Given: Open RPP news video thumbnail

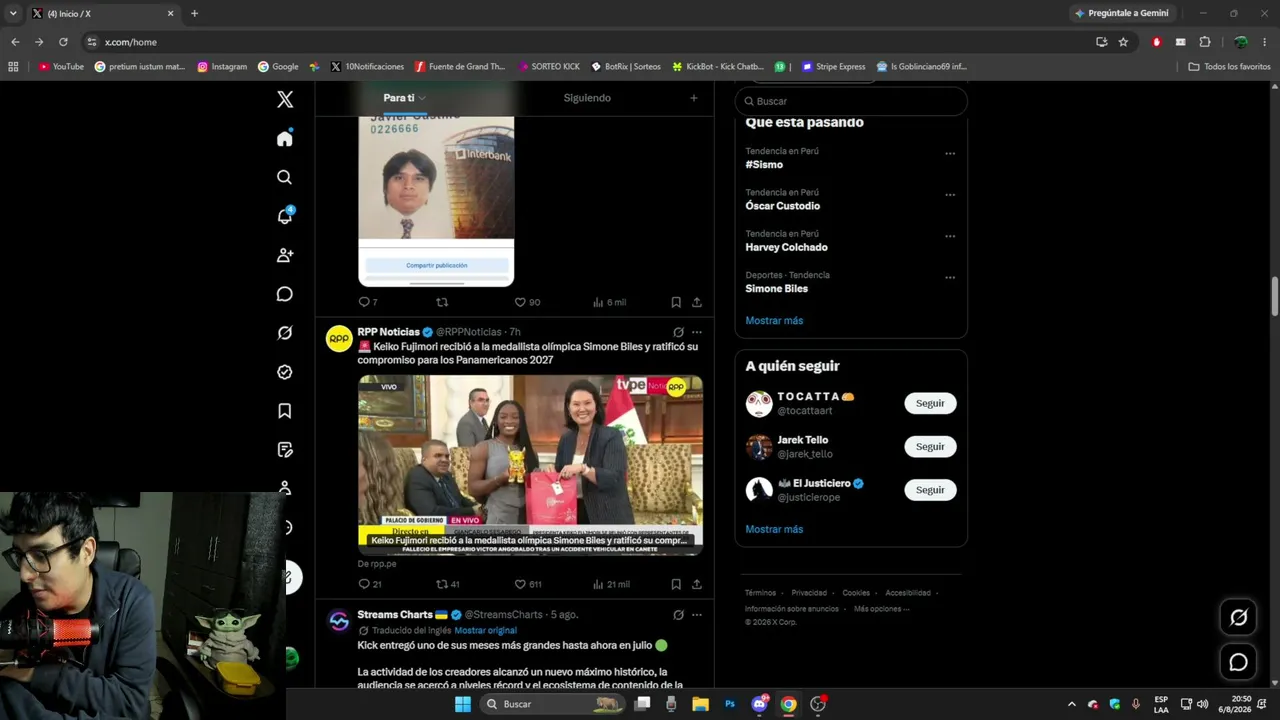Looking at the screenshot, I should pos(530,465).
